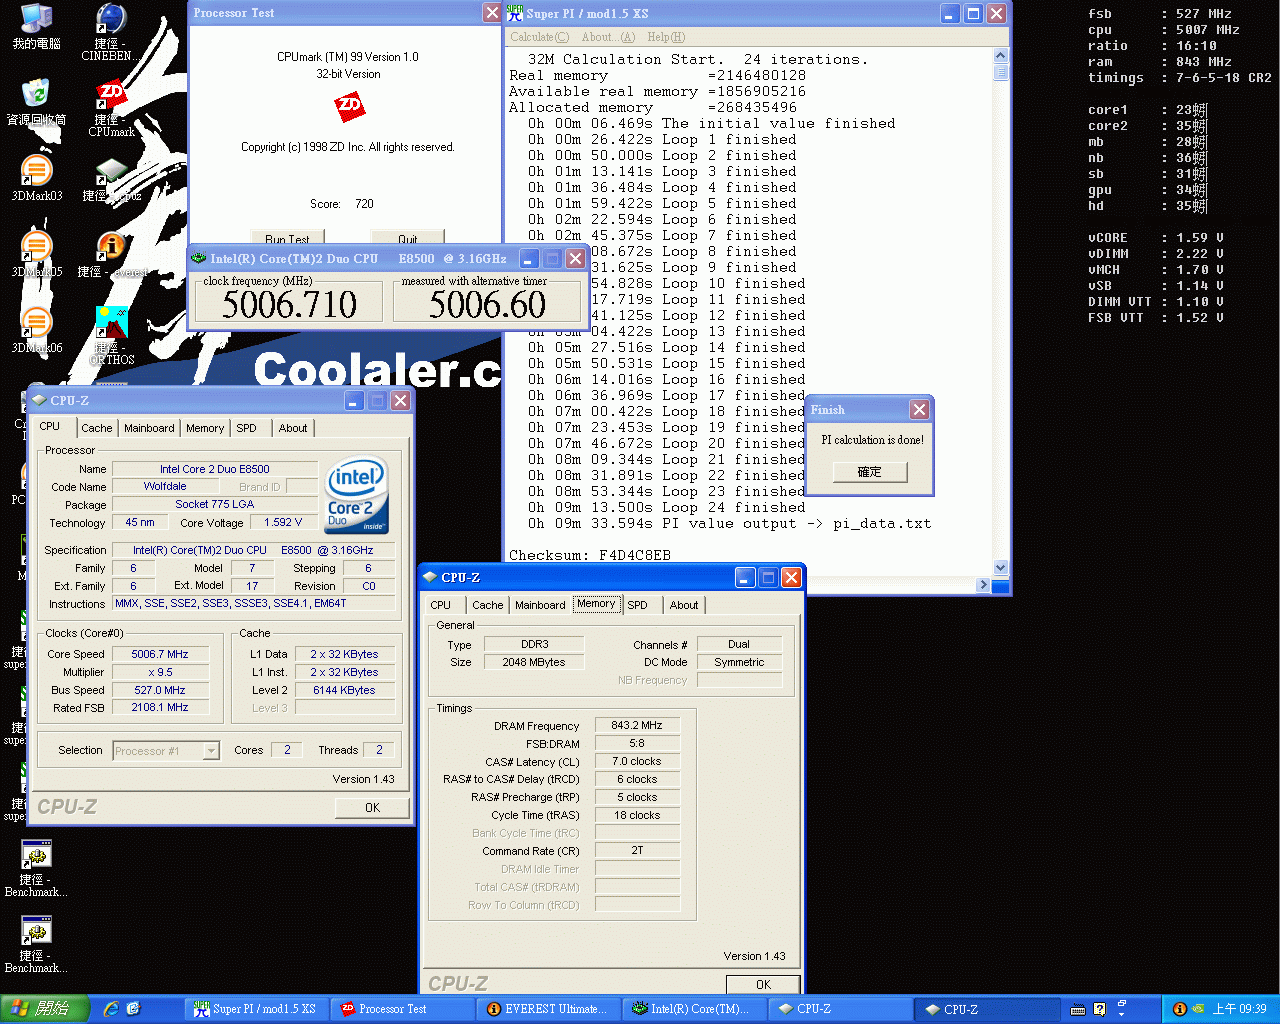Image resolution: width=1280 pixels, height=1024 pixels.
Task: Click the FSB:DRAM value 5:8
Action: pos(637,743)
